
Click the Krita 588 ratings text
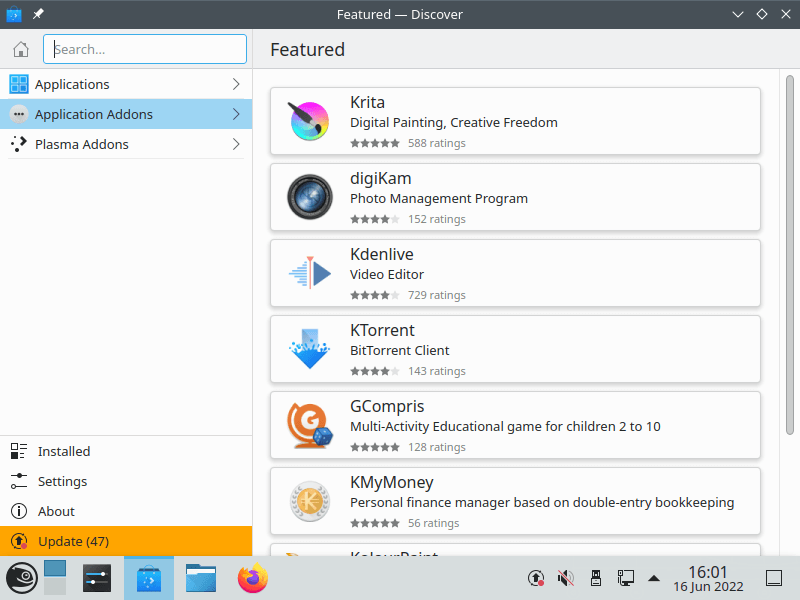click(x=437, y=143)
